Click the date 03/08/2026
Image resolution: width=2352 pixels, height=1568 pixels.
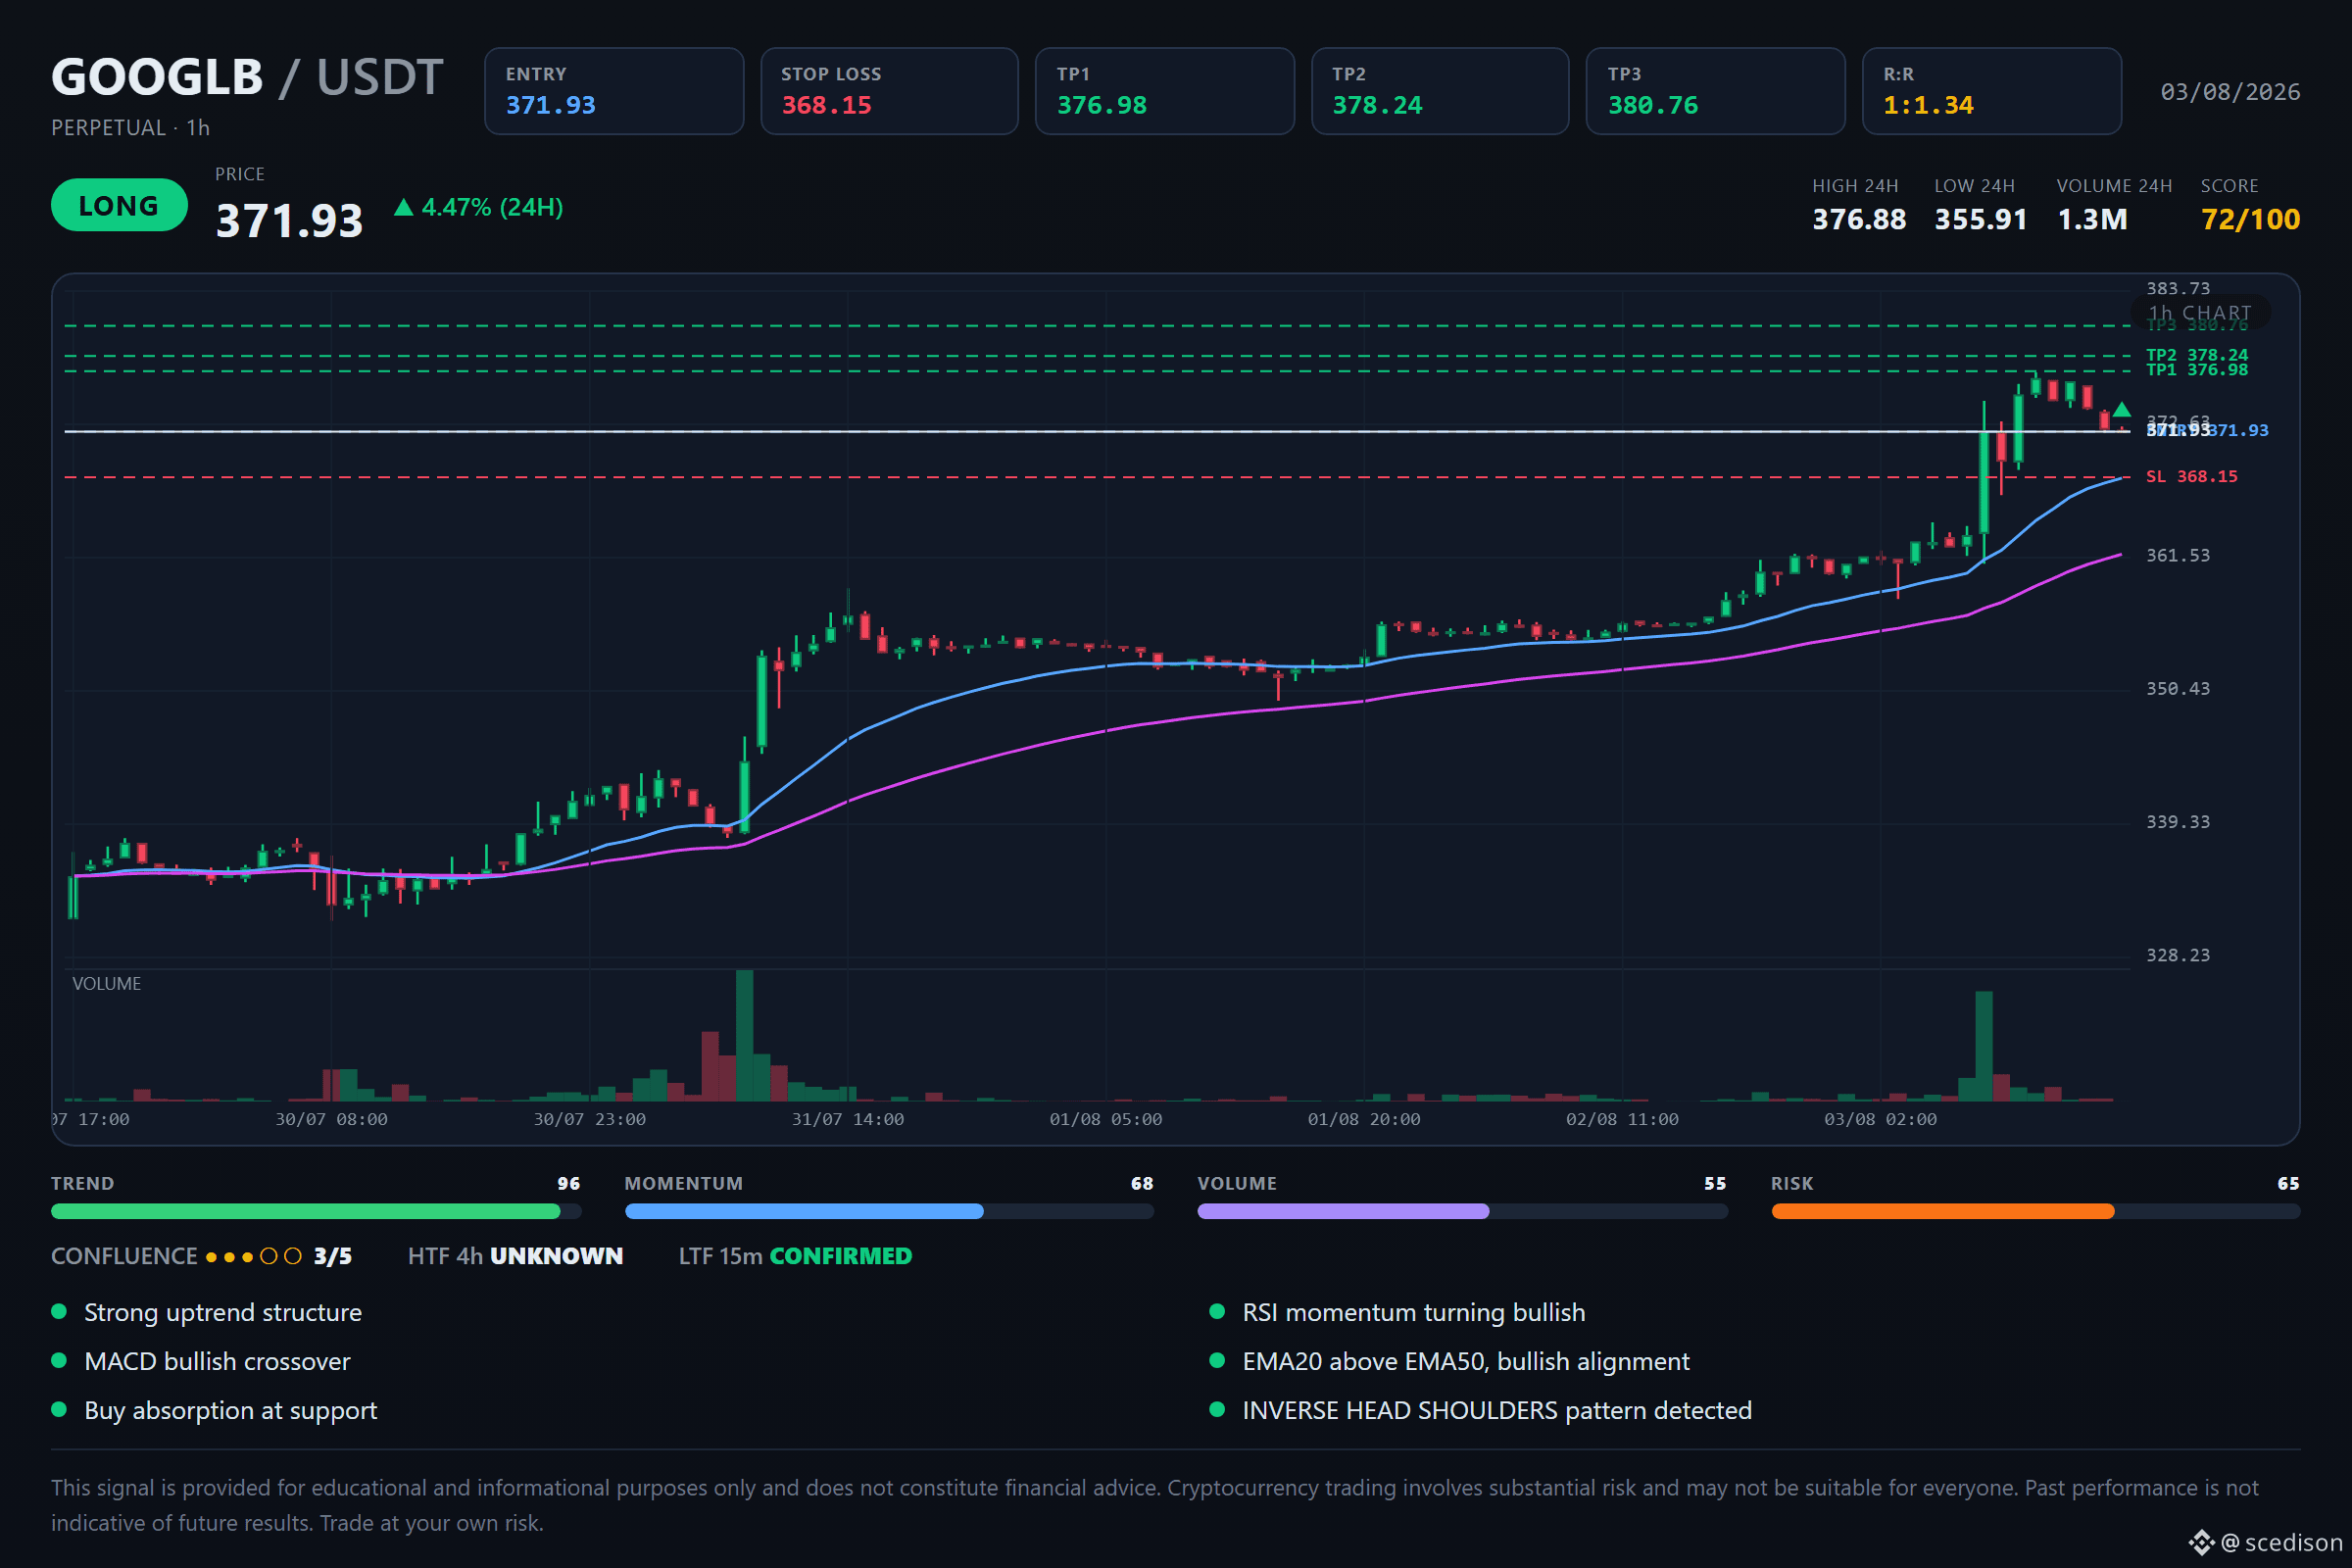click(x=2230, y=92)
